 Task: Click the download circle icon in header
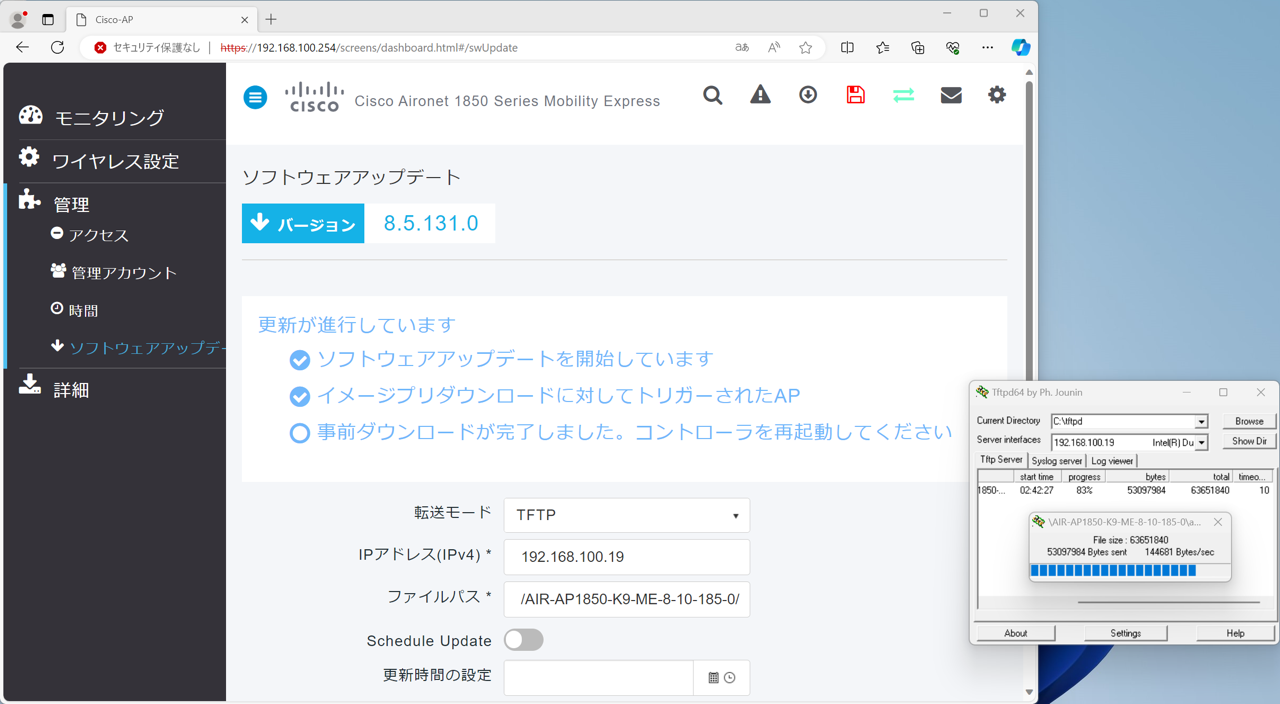coord(808,94)
